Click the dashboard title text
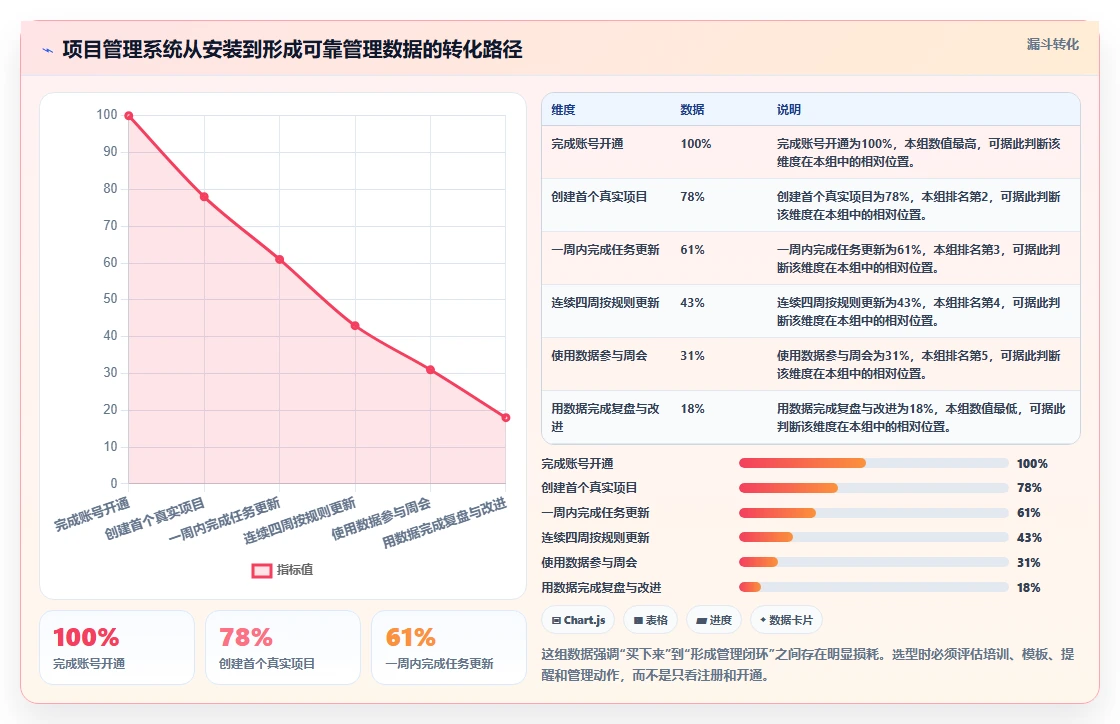The width and height of the screenshot is (1120, 724). pyautogui.click(x=292, y=49)
